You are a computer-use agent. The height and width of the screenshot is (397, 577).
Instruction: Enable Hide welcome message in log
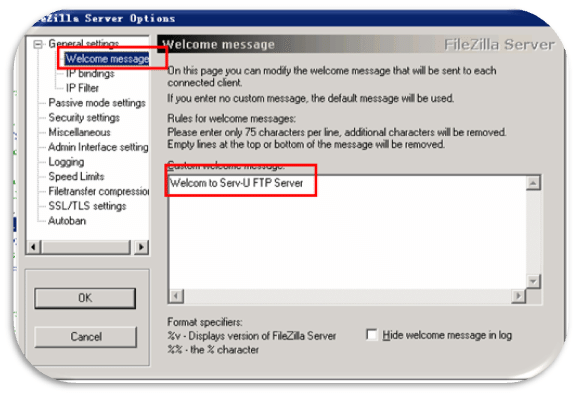[x=372, y=335]
